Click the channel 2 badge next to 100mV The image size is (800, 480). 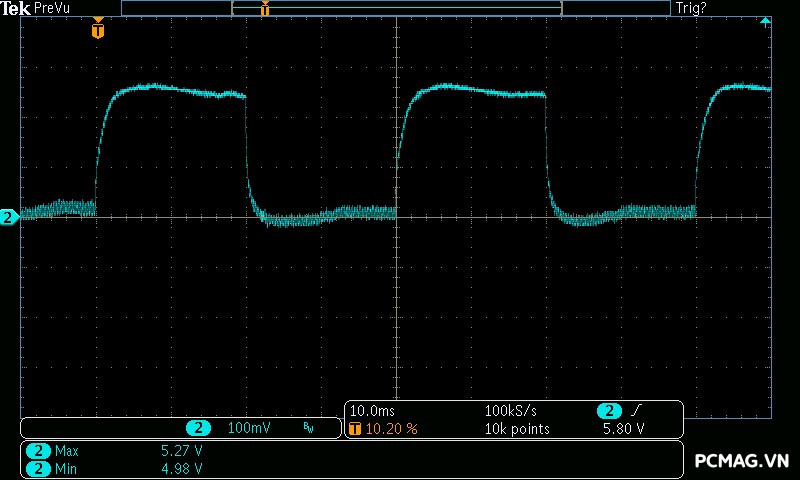[198, 428]
